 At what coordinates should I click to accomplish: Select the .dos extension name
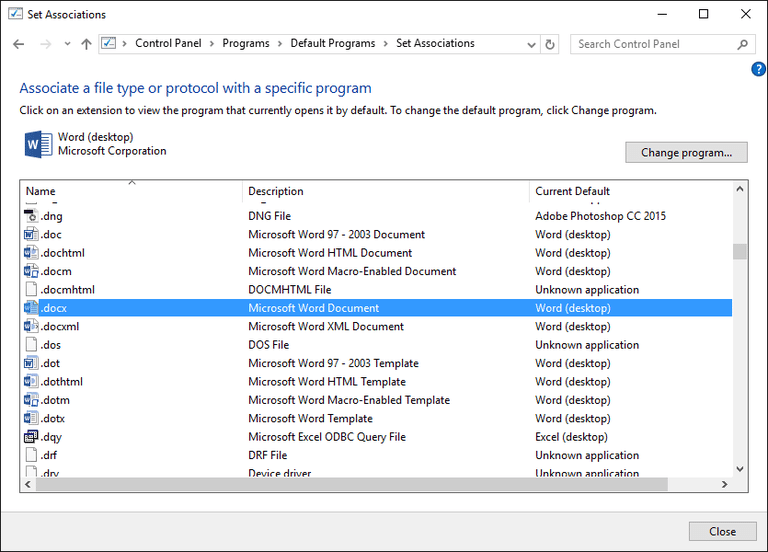51,344
